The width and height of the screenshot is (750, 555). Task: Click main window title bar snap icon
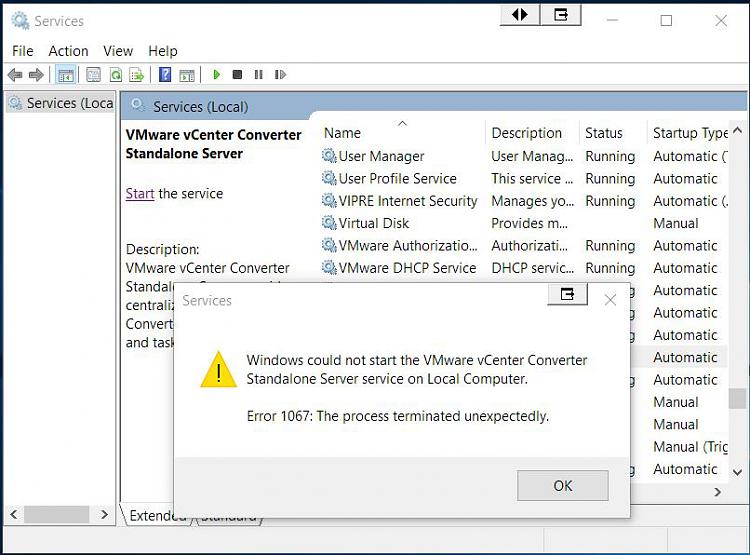pos(561,15)
